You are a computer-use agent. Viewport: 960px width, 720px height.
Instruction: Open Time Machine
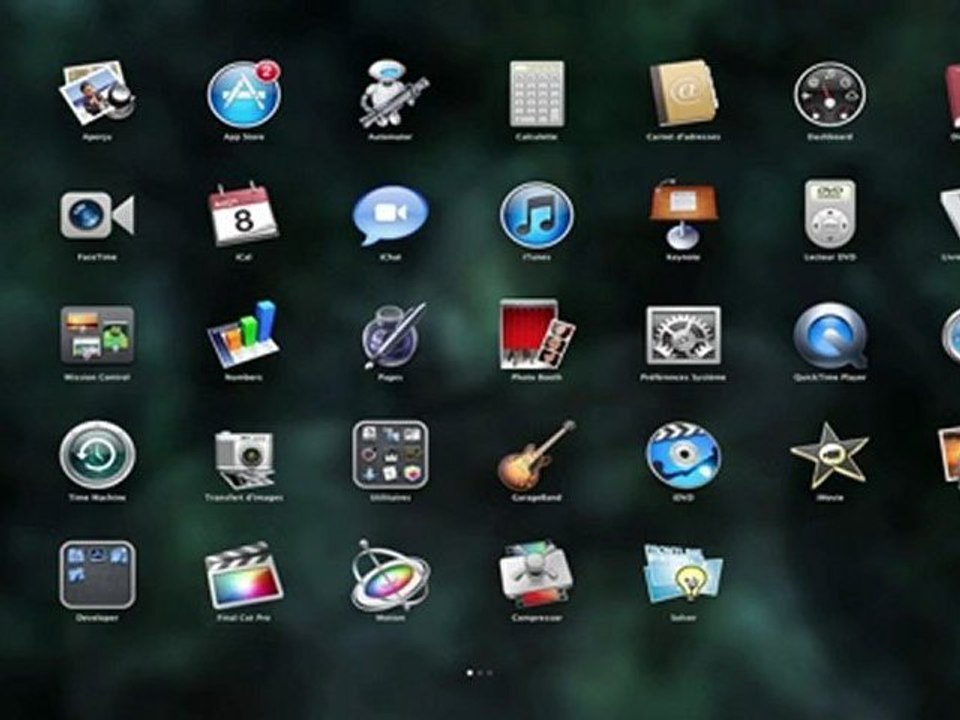point(97,455)
